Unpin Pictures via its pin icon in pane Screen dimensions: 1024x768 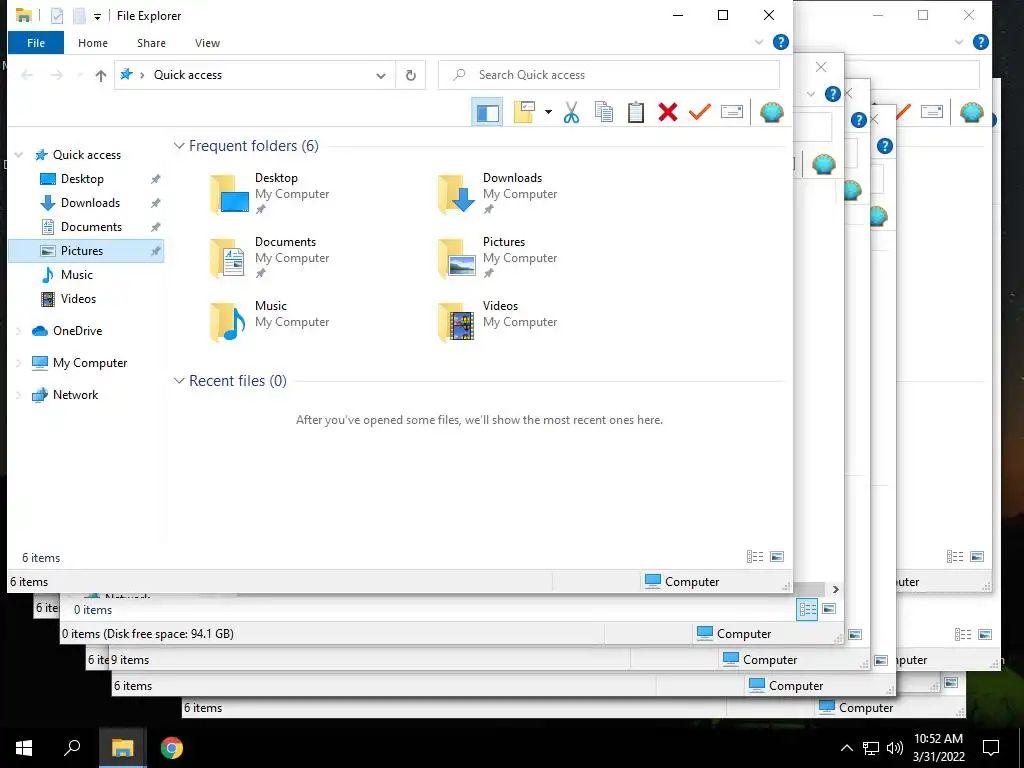(155, 251)
